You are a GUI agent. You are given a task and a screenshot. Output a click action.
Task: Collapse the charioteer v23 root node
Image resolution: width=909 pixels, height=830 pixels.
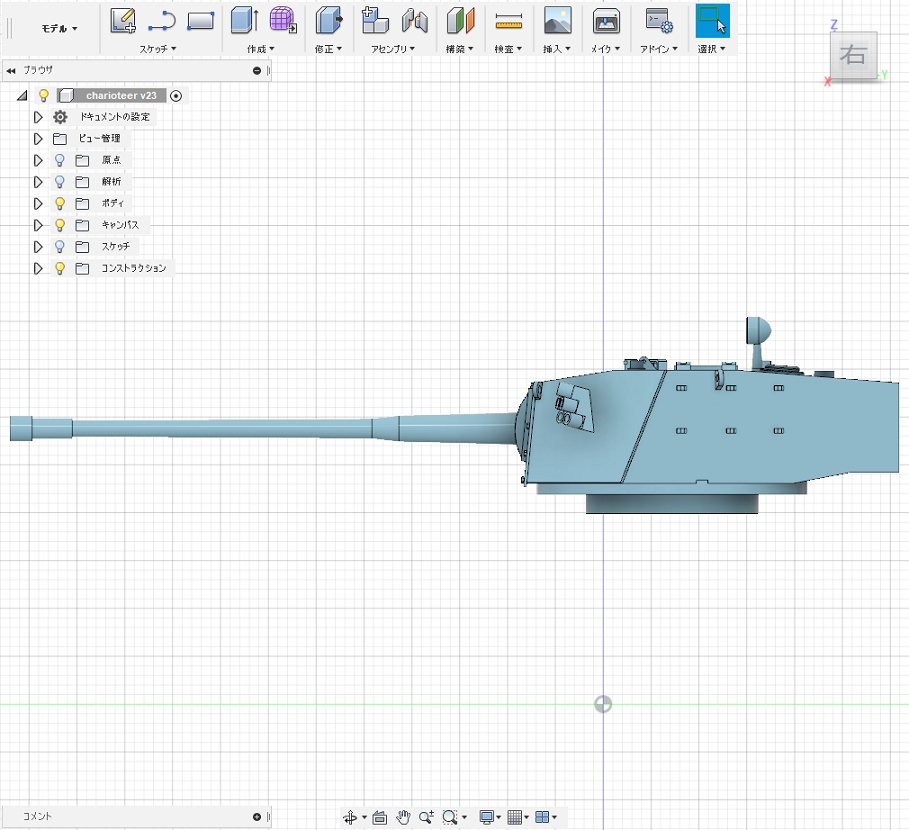(22, 96)
